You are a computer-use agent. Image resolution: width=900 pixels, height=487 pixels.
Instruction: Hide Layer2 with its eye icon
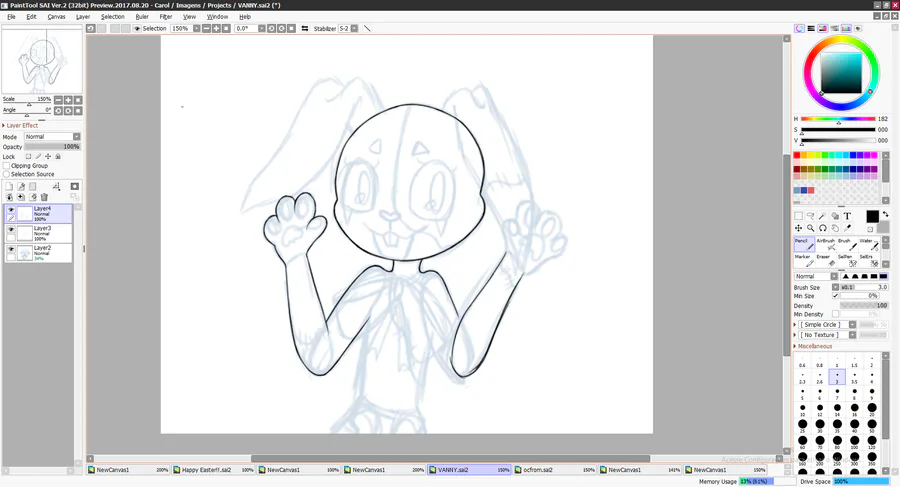pos(10,249)
